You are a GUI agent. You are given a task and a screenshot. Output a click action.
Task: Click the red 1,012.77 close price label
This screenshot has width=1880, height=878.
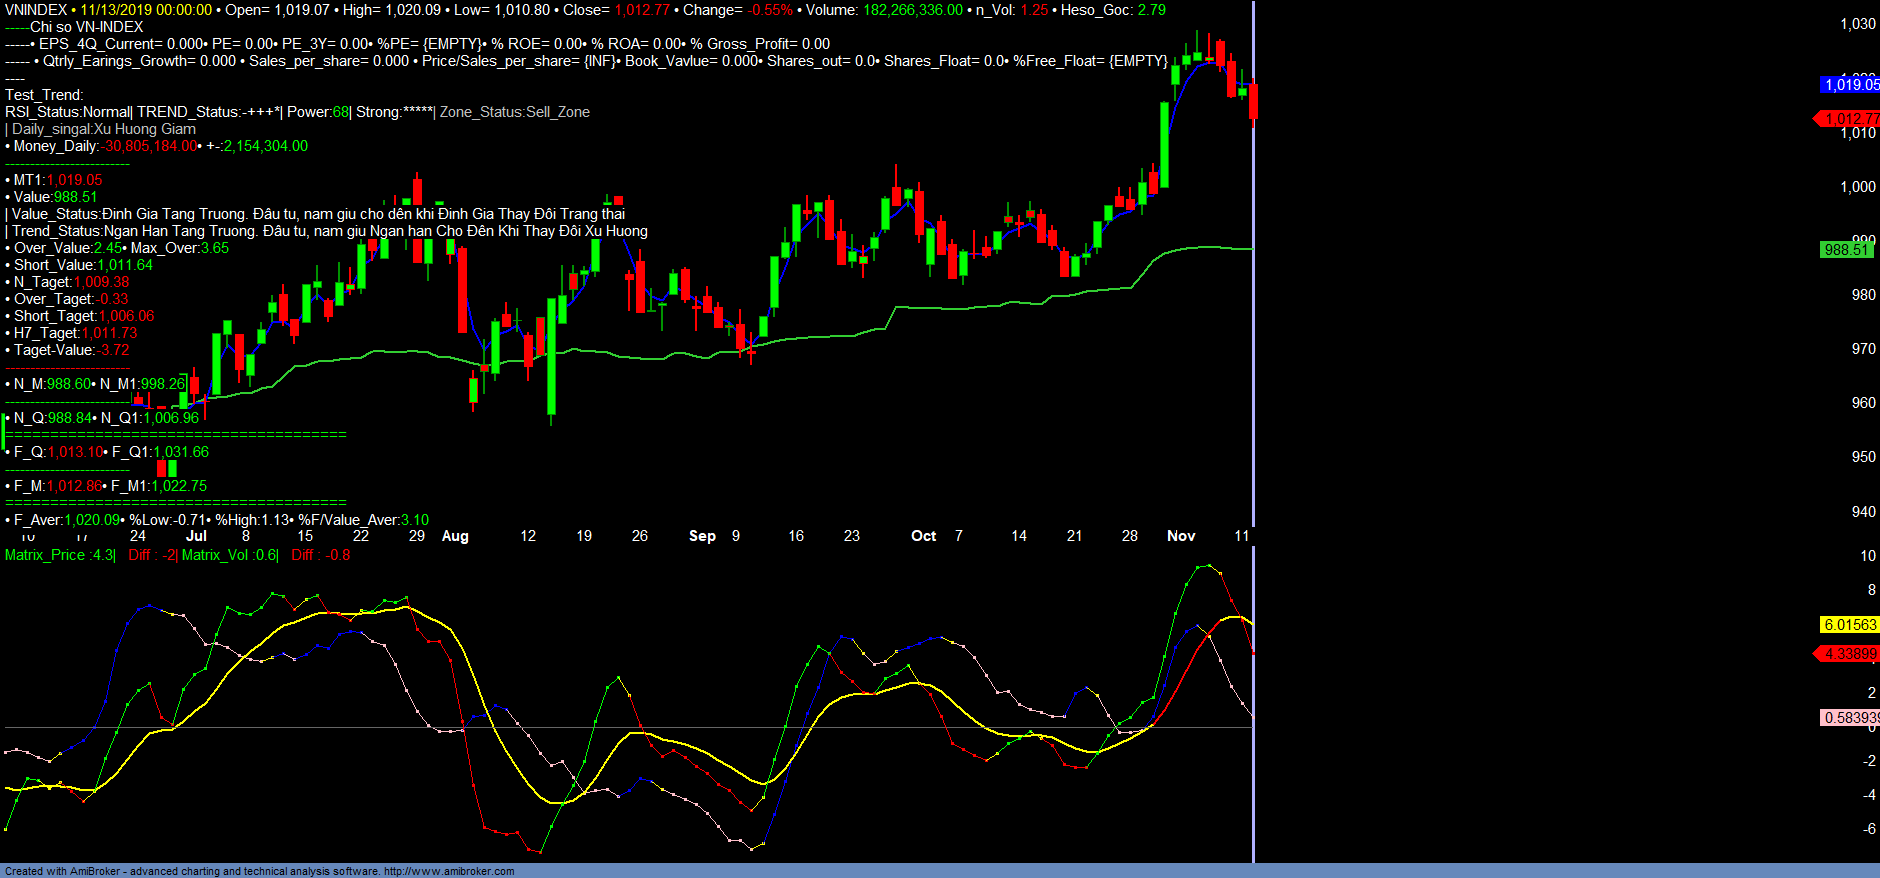(1850, 119)
